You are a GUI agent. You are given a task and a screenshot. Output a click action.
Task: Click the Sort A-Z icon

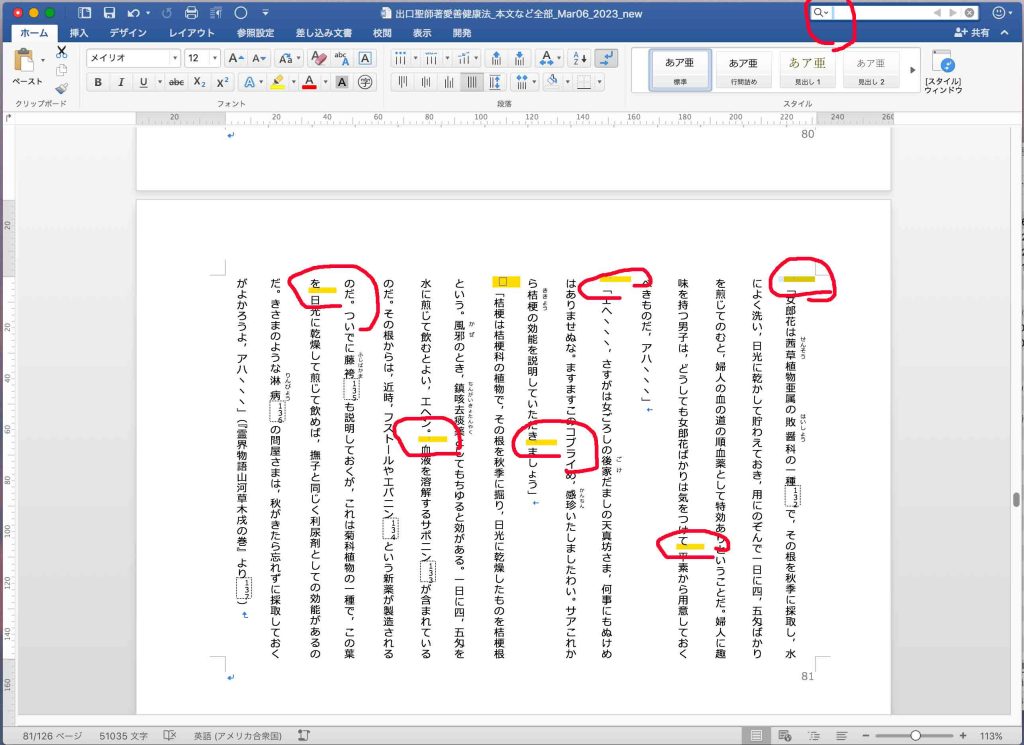[x=580, y=58]
